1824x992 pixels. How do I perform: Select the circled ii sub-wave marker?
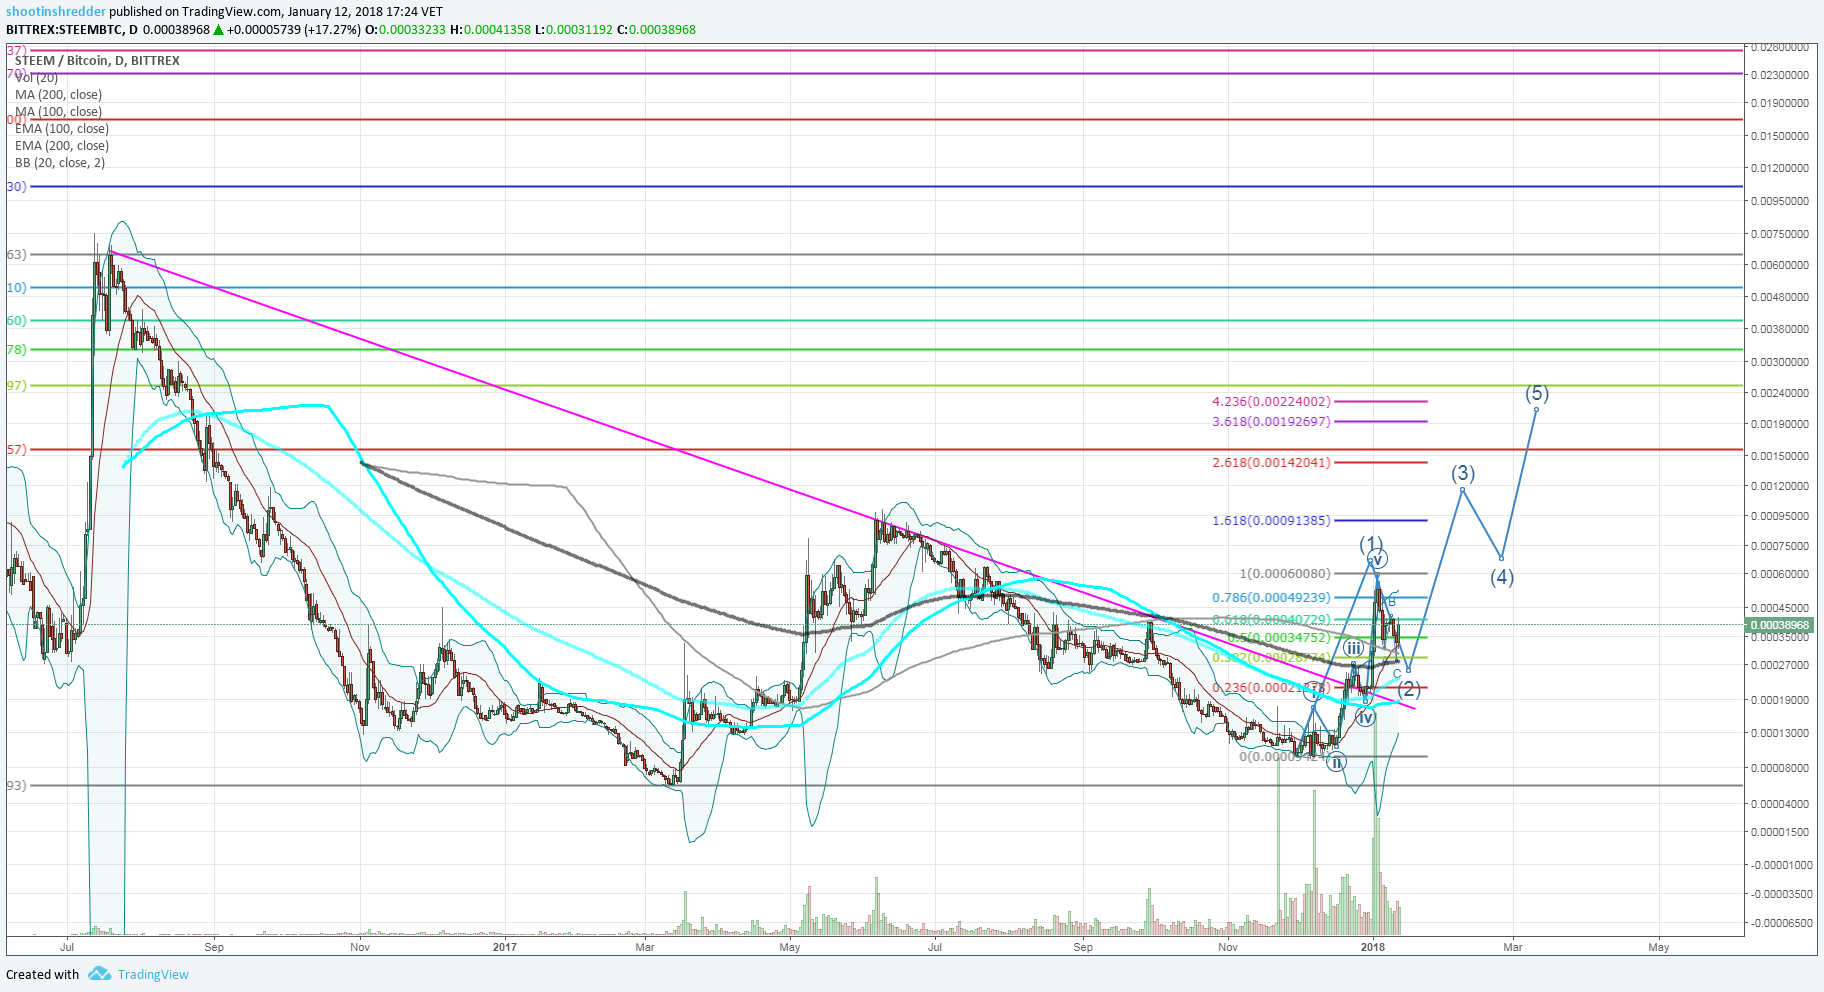tap(1337, 763)
